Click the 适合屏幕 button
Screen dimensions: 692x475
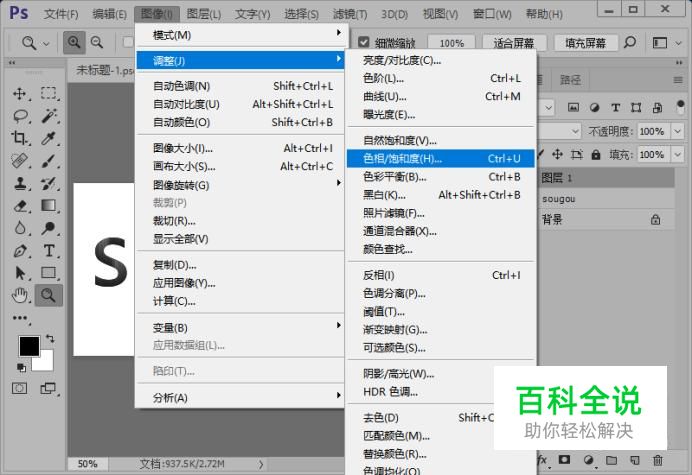click(514, 43)
